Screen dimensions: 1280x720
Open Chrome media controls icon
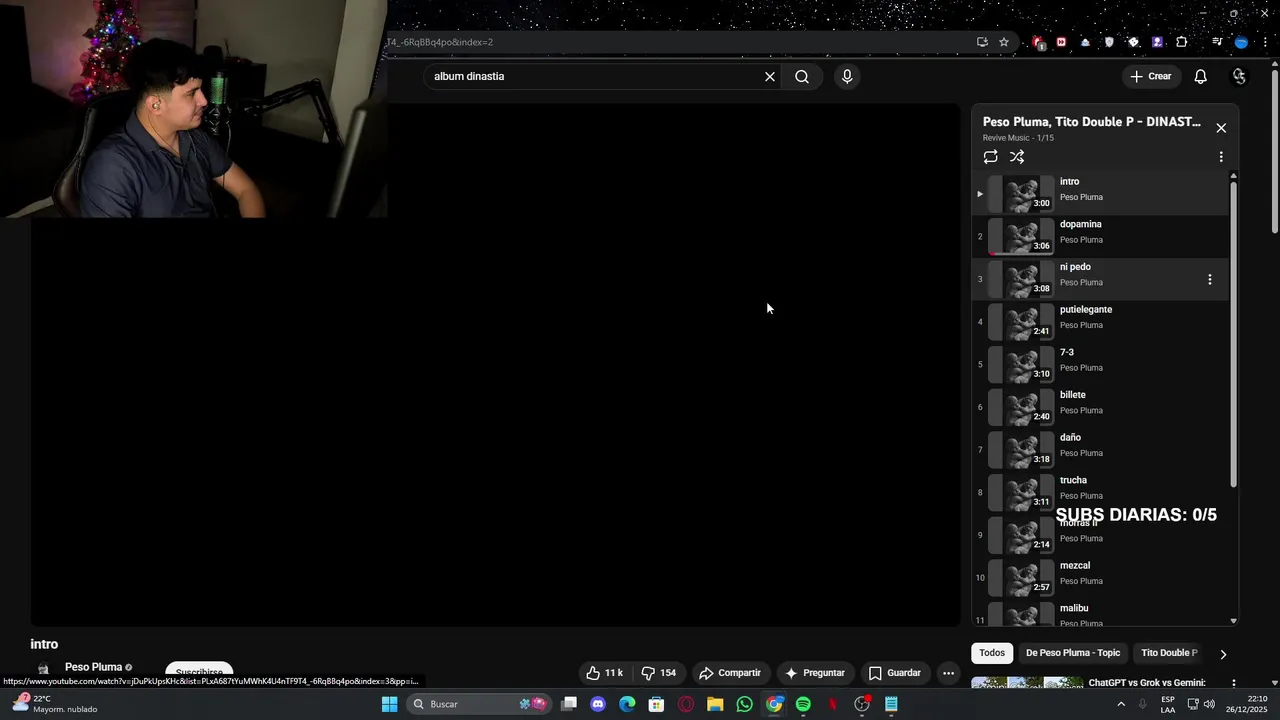click(1217, 42)
